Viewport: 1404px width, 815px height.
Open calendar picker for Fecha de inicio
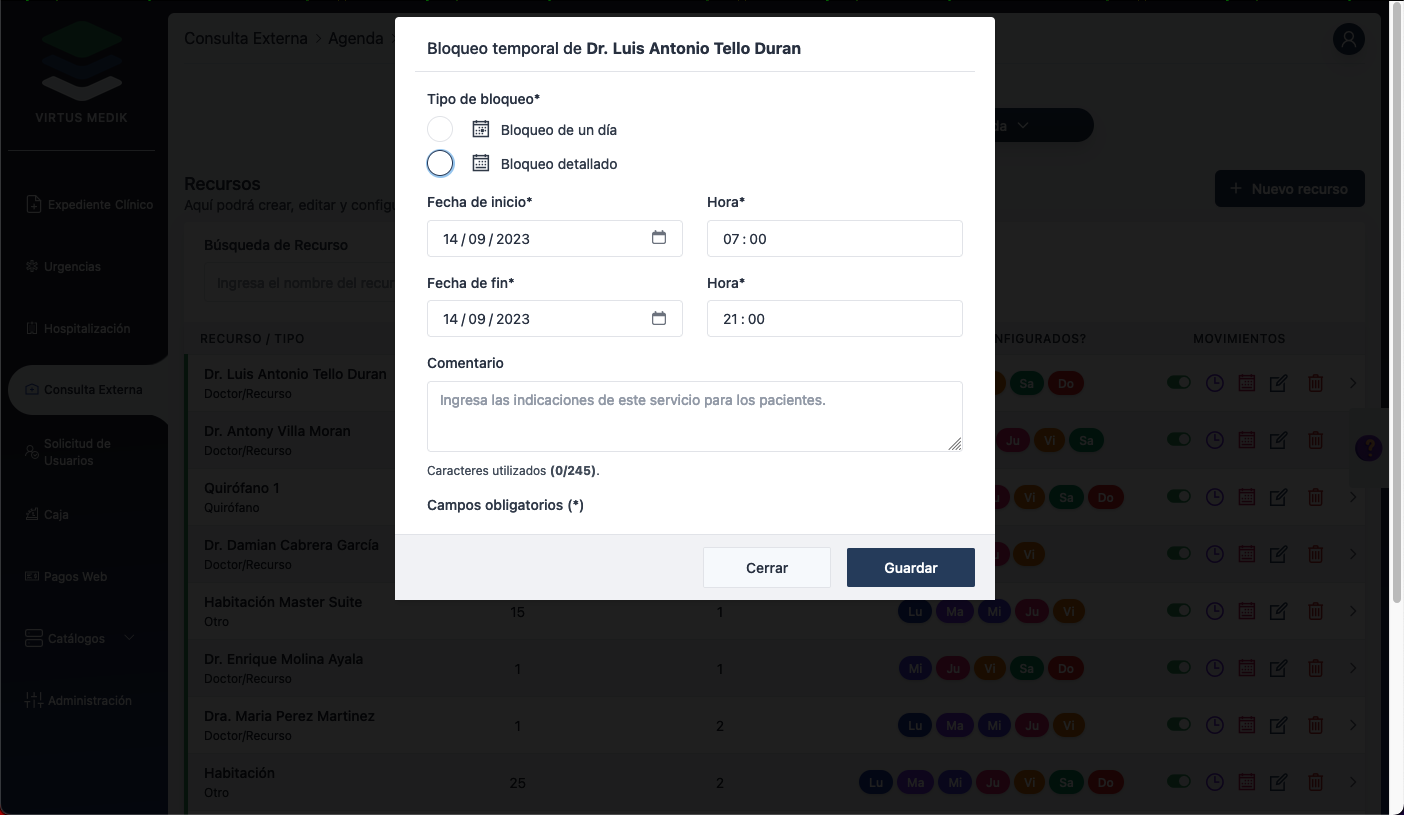pyautogui.click(x=659, y=238)
